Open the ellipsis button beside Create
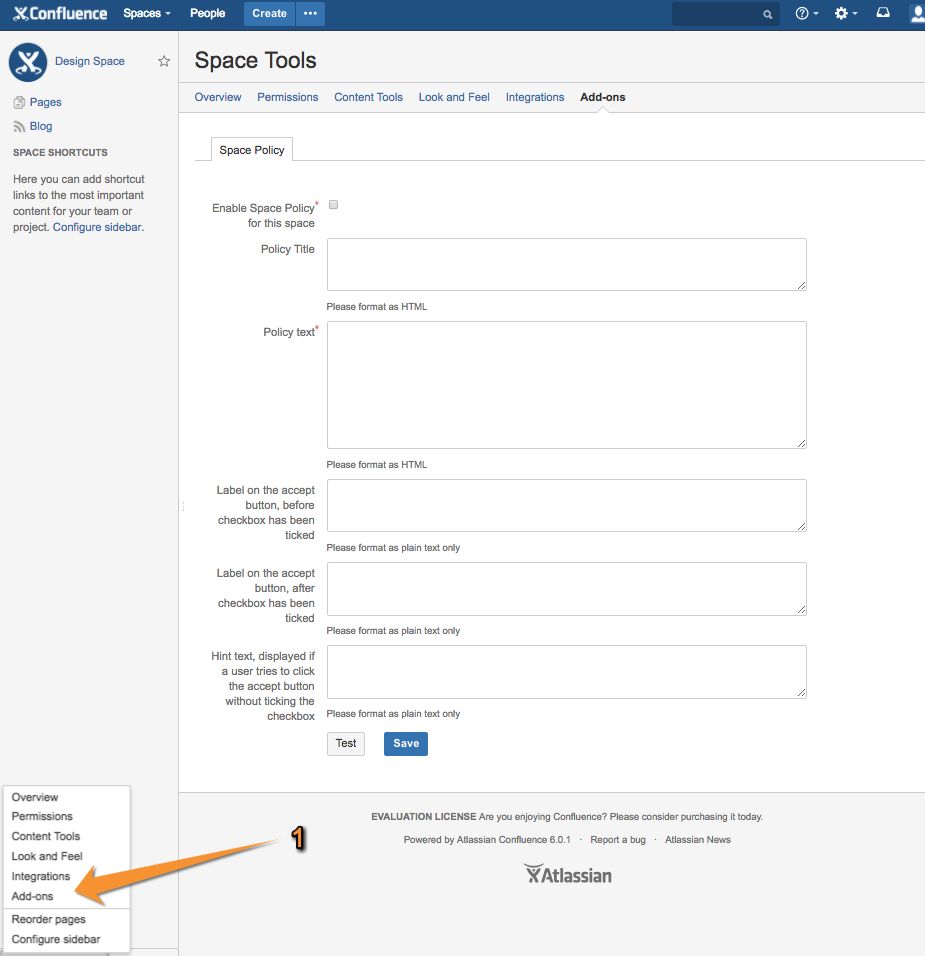This screenshot has width=925, height=956. (x=310, y=14)
